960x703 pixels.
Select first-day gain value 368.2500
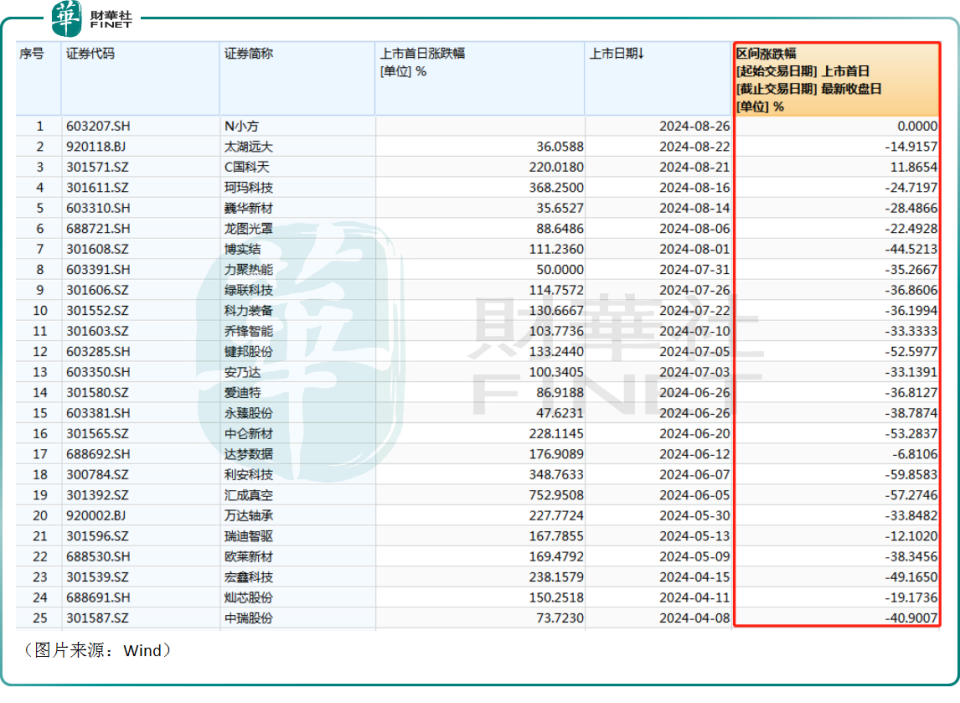557,188
